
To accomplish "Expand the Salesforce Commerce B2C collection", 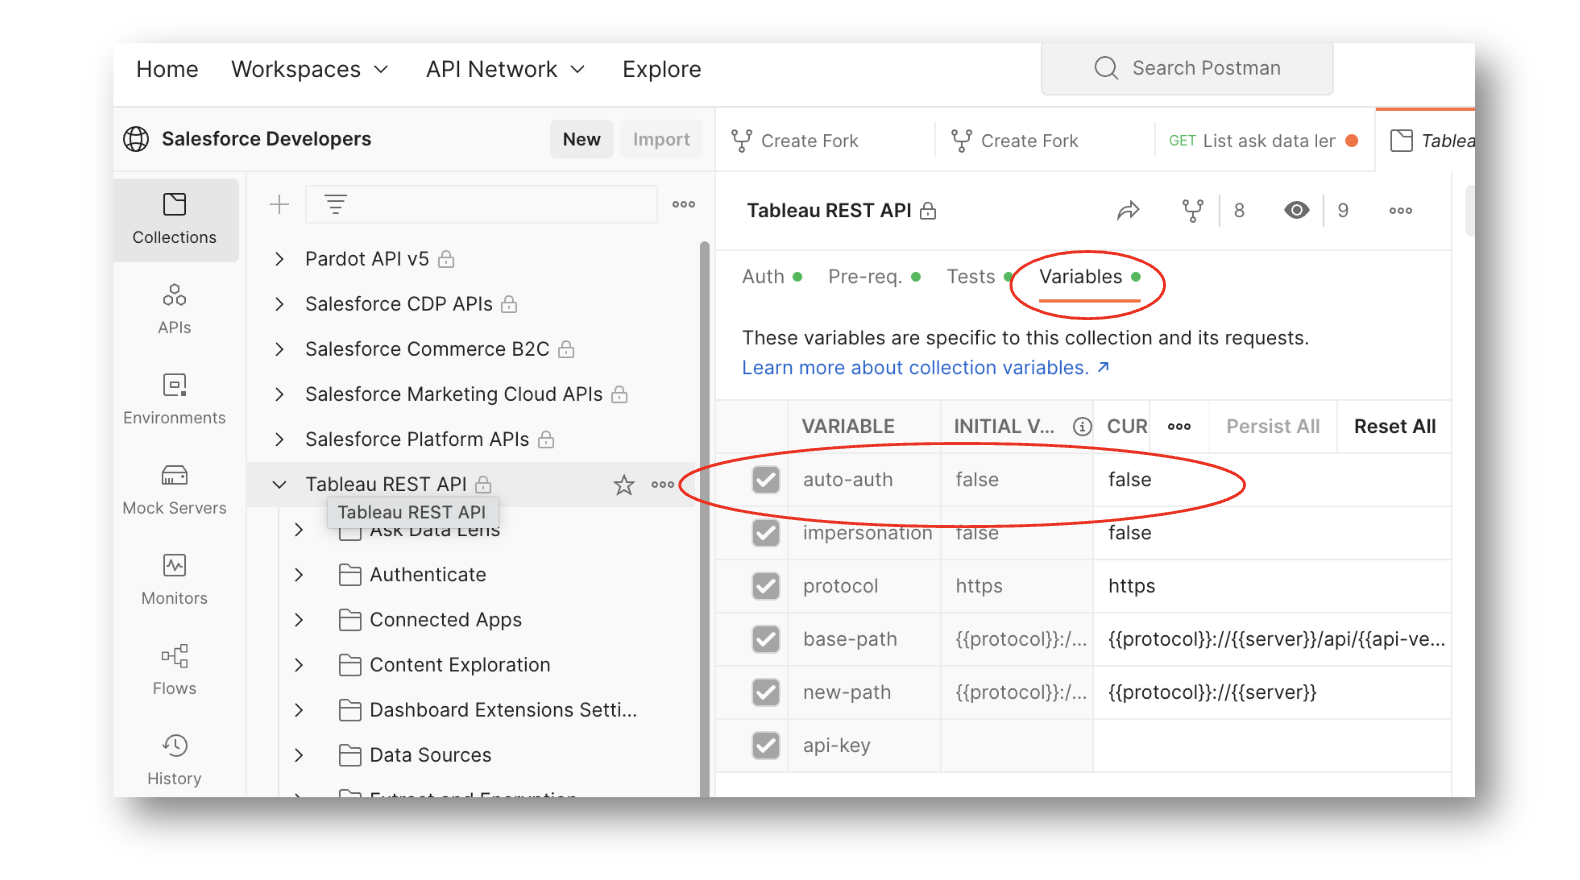I will [279, 349].
